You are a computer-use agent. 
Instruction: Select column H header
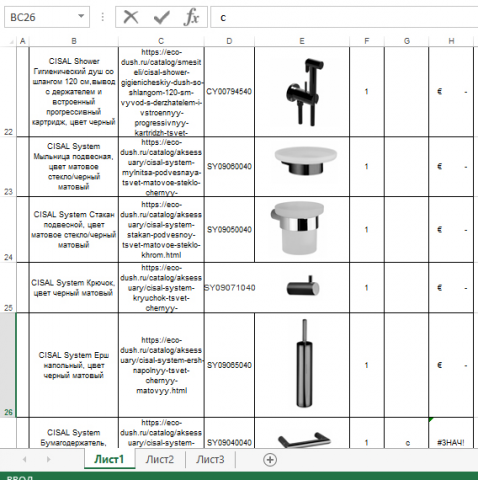tap(451, 41)
